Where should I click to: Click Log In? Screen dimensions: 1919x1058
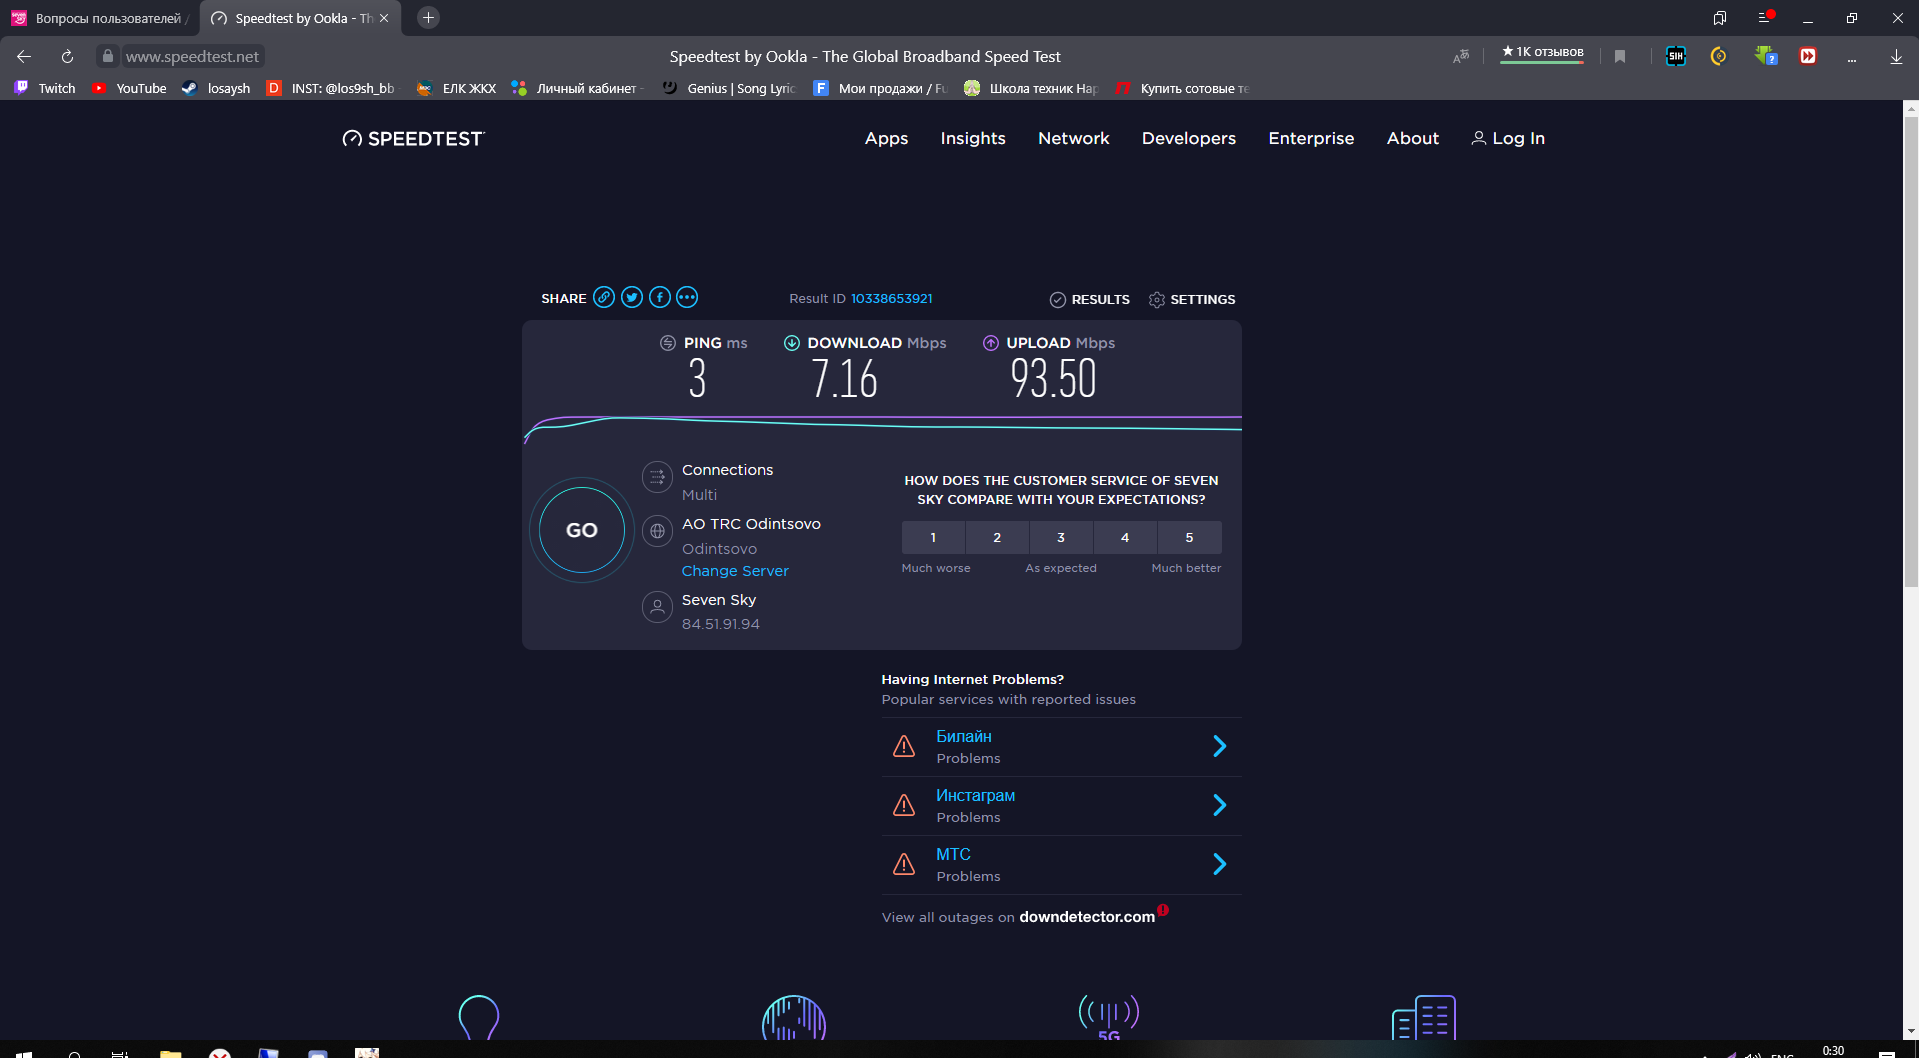point(1508,138)
